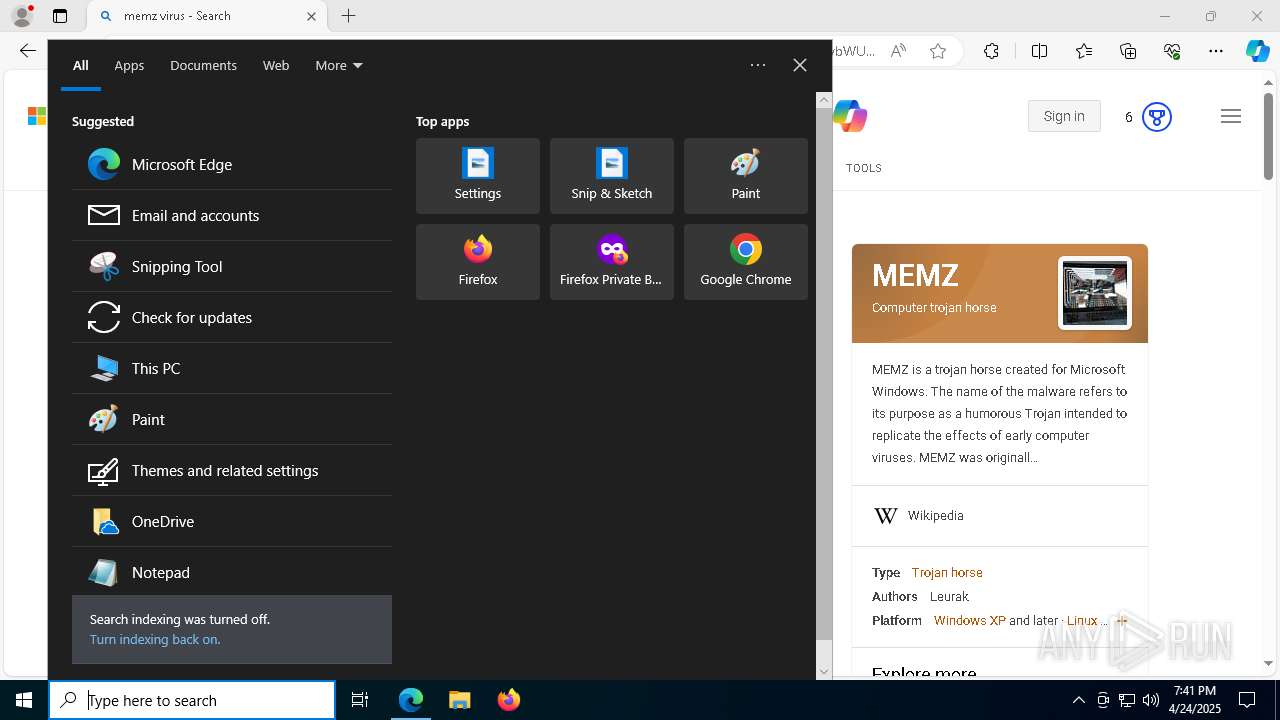Open Copilot sidebar in Edge
Viewport: 1280px width, 720px height.
pos(1257,51)
